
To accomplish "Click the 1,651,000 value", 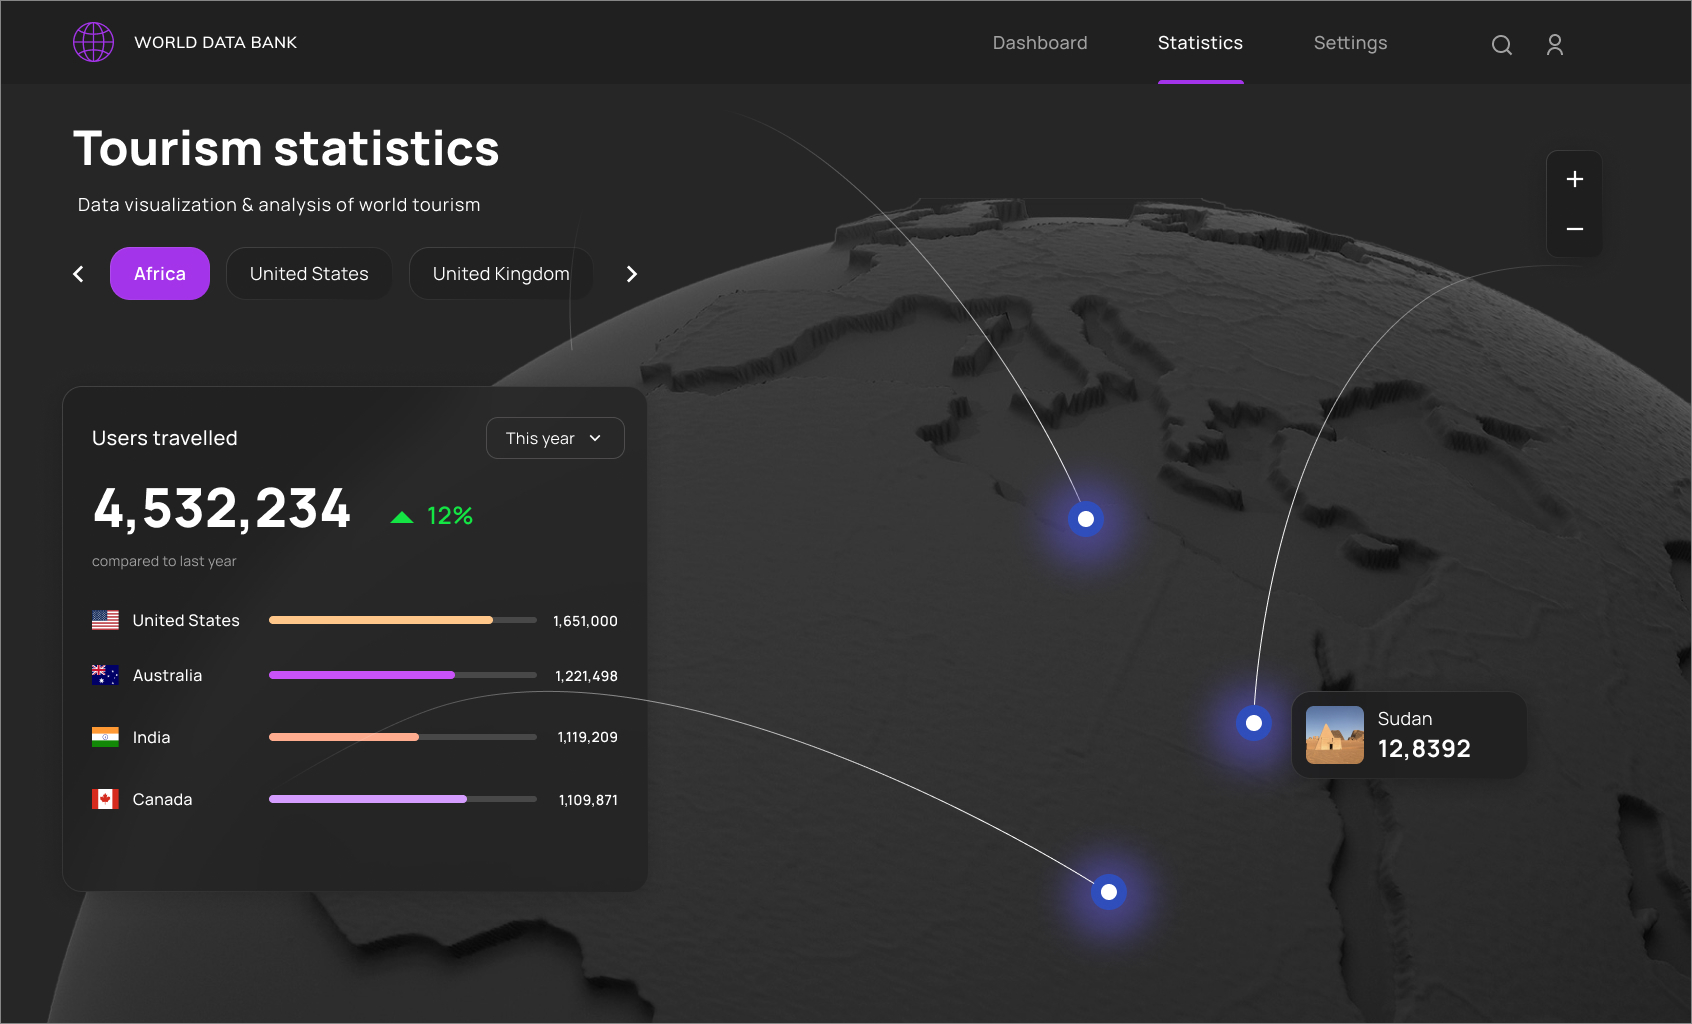I will [585, 621].
